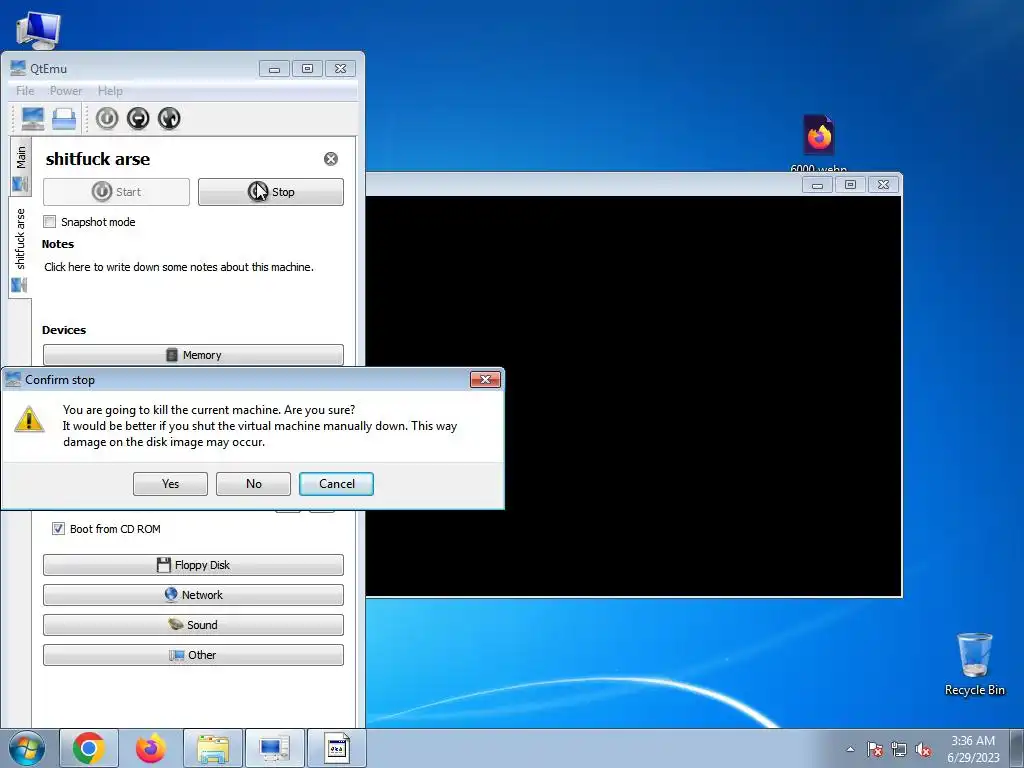Click the new virtual machine toolbar icon

pos(32,119)
